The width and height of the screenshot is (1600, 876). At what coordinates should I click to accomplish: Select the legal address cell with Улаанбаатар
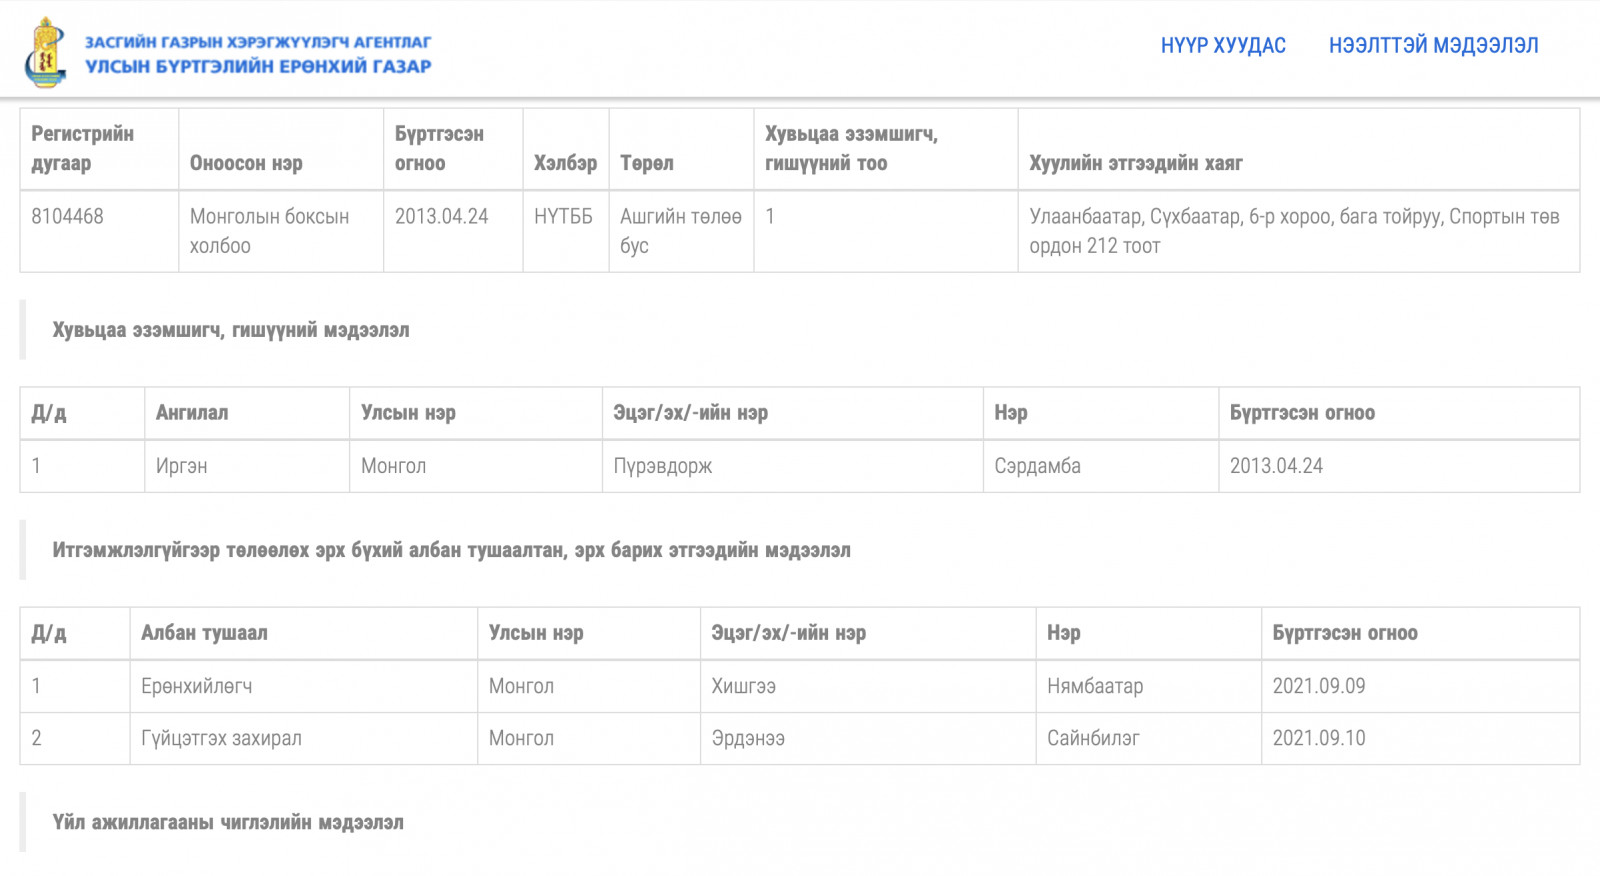point(1299,231)
